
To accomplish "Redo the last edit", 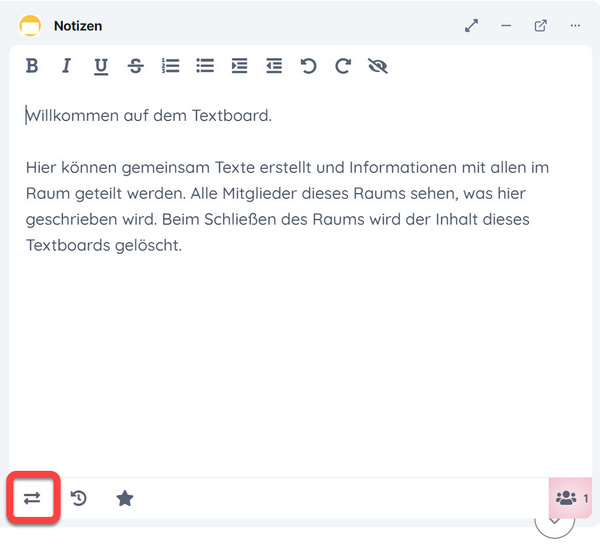I will [343, 66].
